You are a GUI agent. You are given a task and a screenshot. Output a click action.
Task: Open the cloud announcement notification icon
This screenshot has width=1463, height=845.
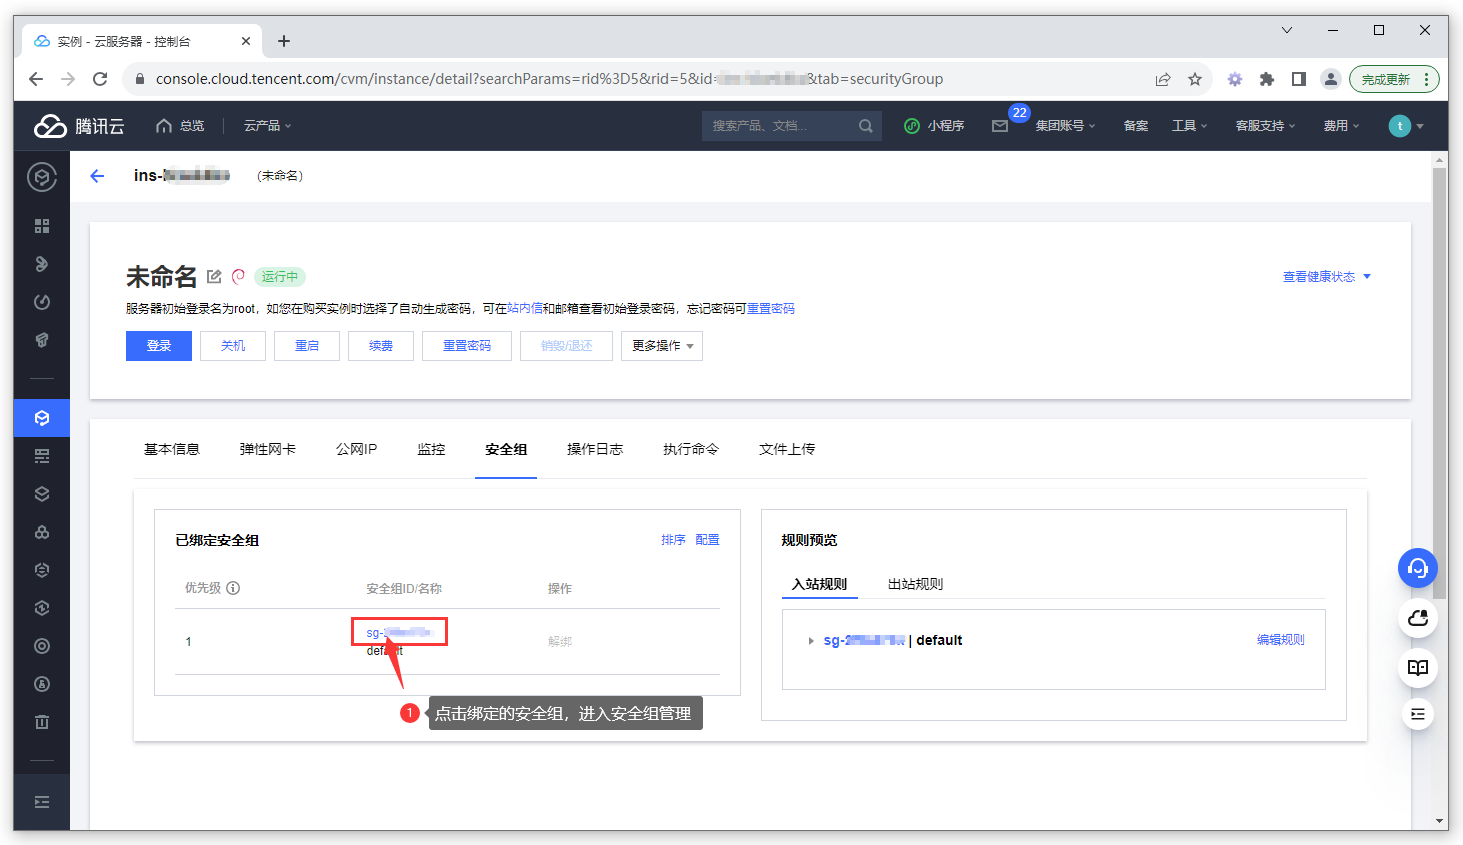1417,618
